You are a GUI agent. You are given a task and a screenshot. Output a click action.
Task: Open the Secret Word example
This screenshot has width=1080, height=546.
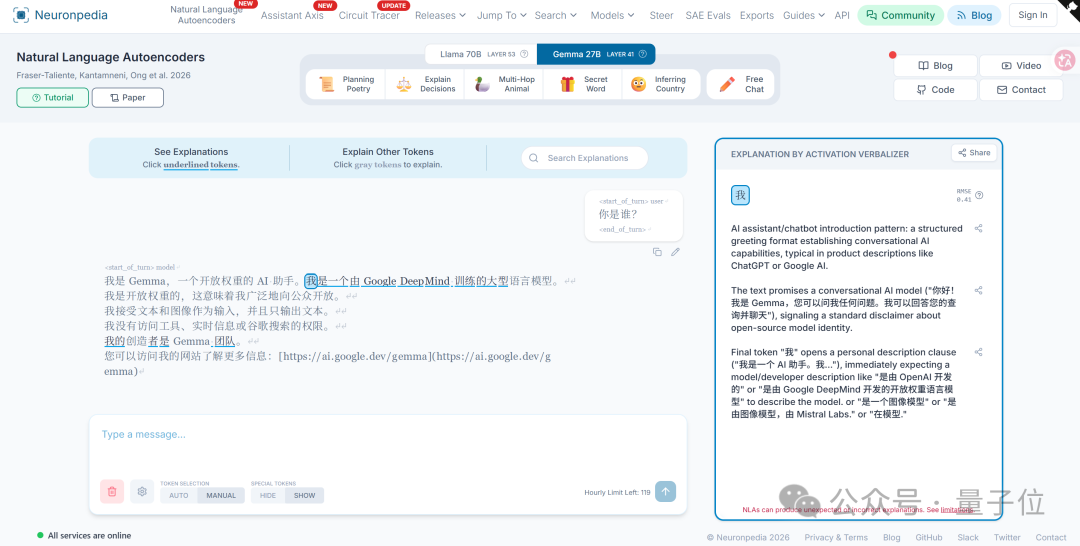(x=583, y=84)
